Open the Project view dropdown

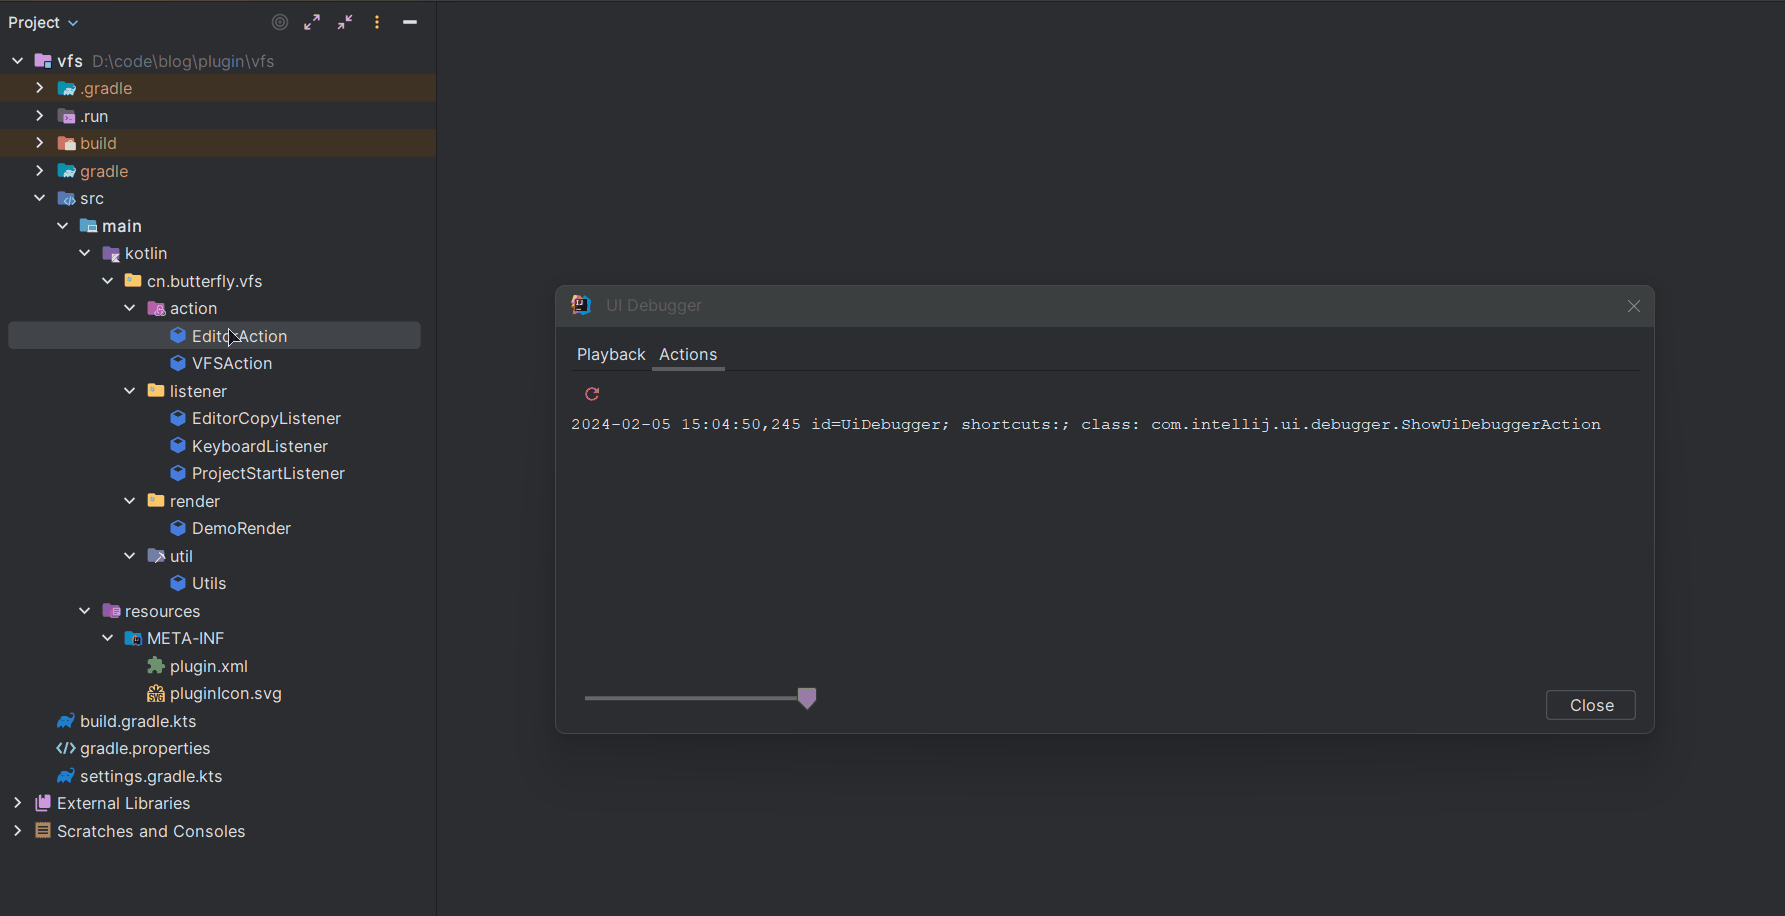[43, 22]
